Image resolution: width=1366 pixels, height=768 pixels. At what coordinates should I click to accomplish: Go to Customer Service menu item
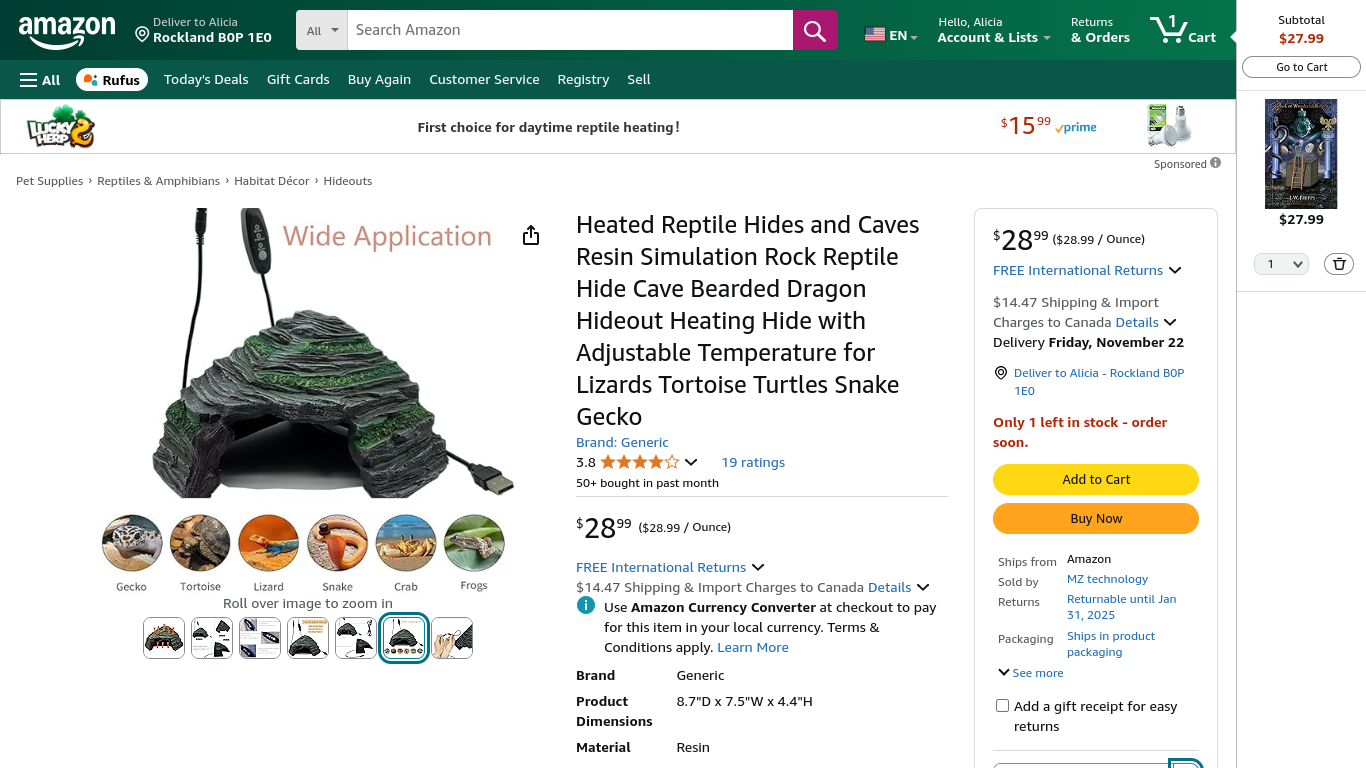[484, 80]
